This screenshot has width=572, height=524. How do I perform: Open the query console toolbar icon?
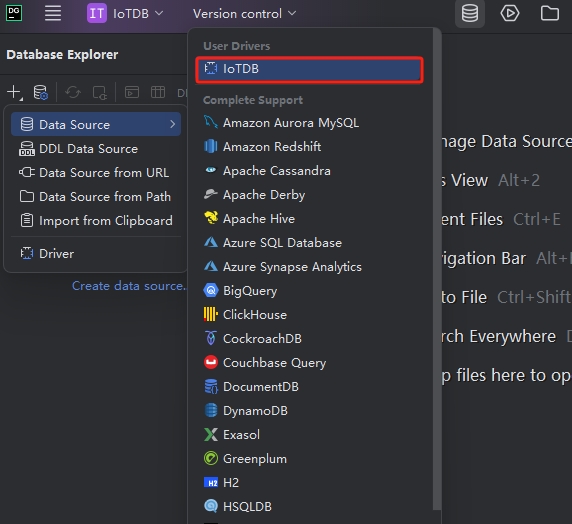(132, 92)
